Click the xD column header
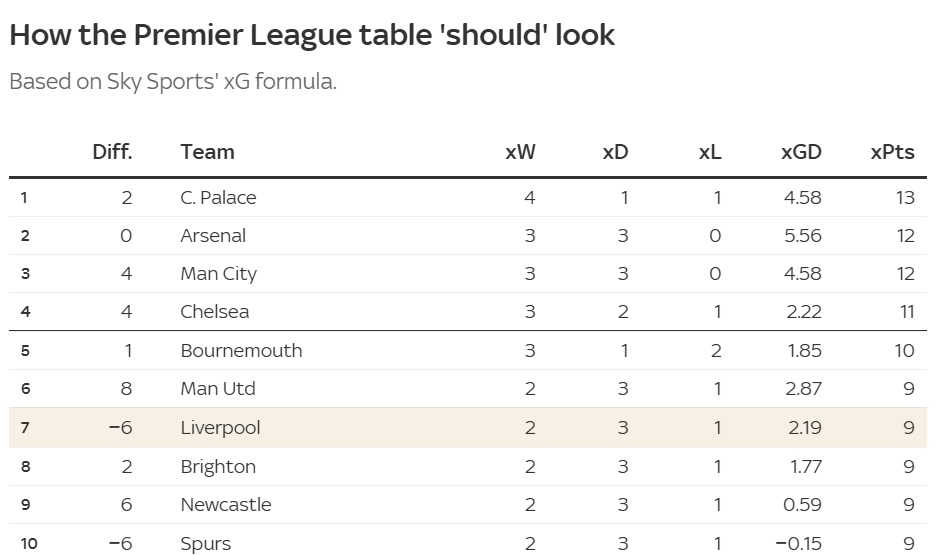Image resolution: width=941 pixels, height=555 pixels. coord(615,152)
